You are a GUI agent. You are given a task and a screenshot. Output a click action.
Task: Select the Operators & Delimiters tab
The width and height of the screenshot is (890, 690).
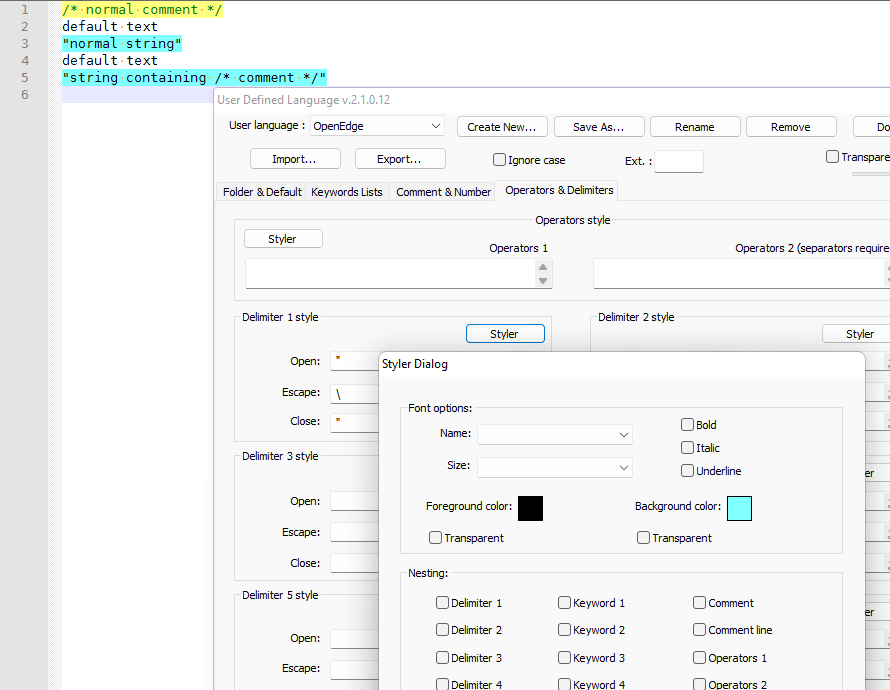[559, 190]
